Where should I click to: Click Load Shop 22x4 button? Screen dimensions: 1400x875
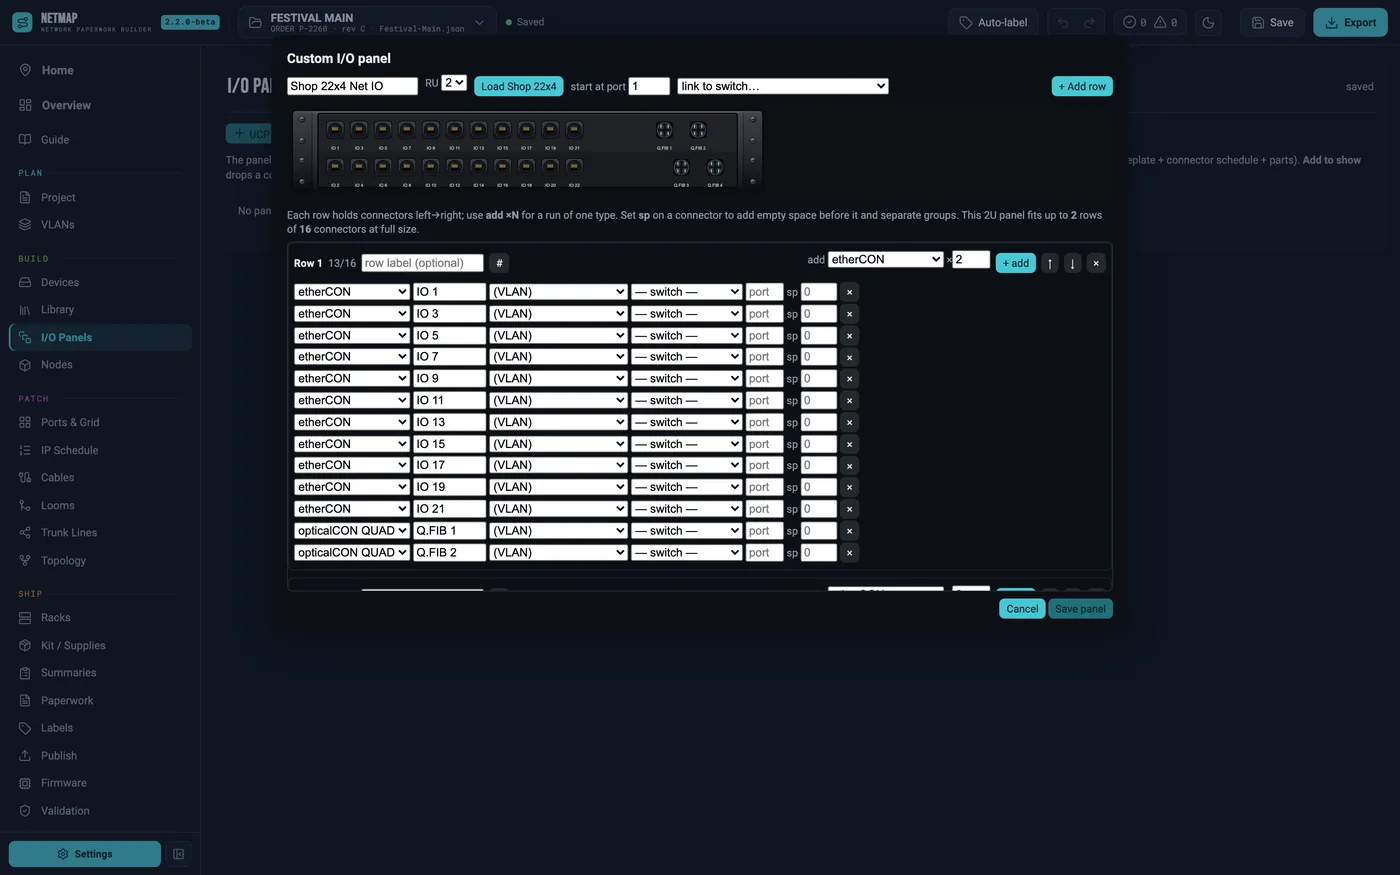pyautogui.click(x=518, y=86)
